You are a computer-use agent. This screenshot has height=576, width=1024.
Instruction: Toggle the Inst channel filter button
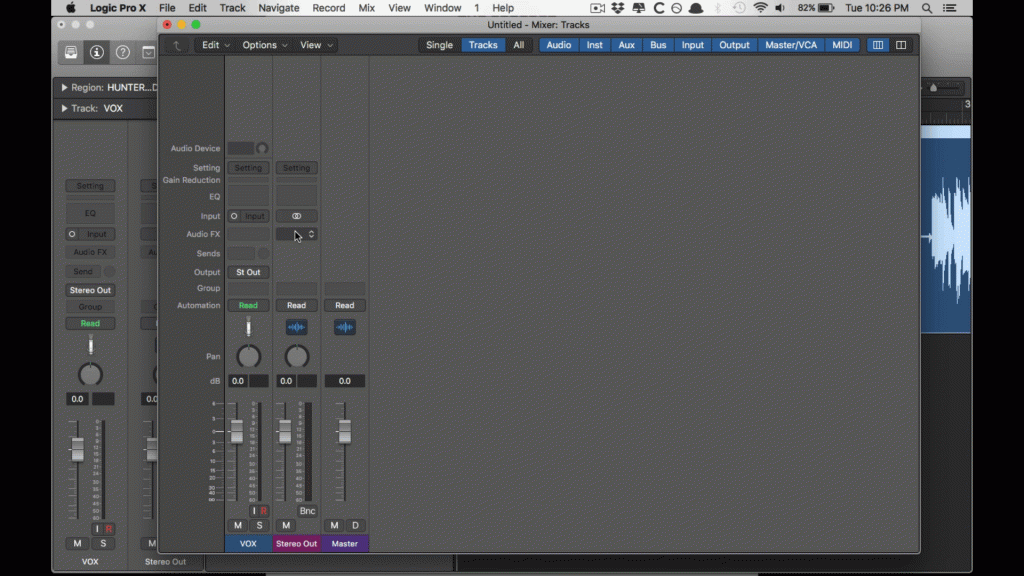[594, 45]
